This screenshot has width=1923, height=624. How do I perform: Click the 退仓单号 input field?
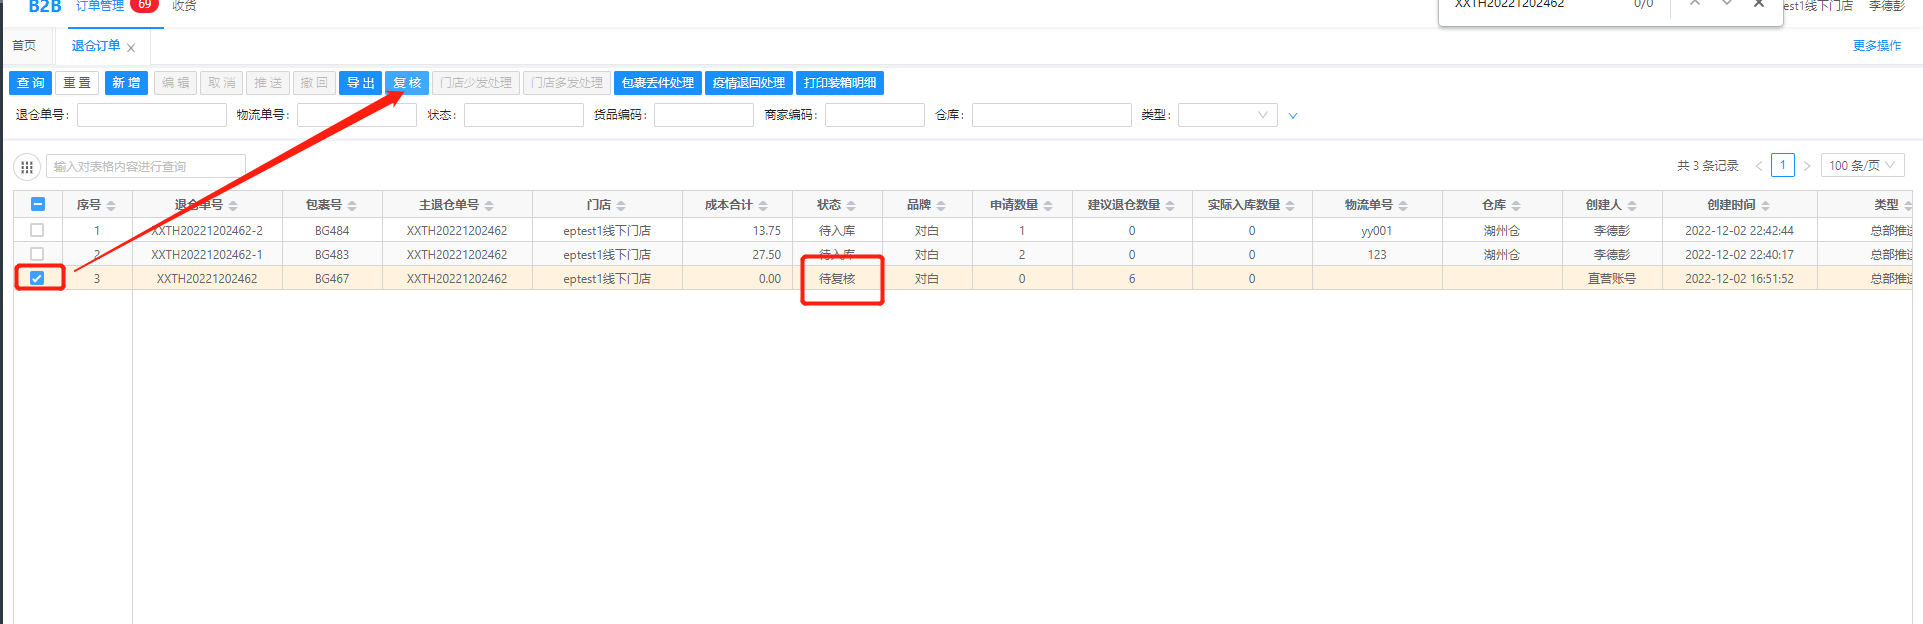152,115
